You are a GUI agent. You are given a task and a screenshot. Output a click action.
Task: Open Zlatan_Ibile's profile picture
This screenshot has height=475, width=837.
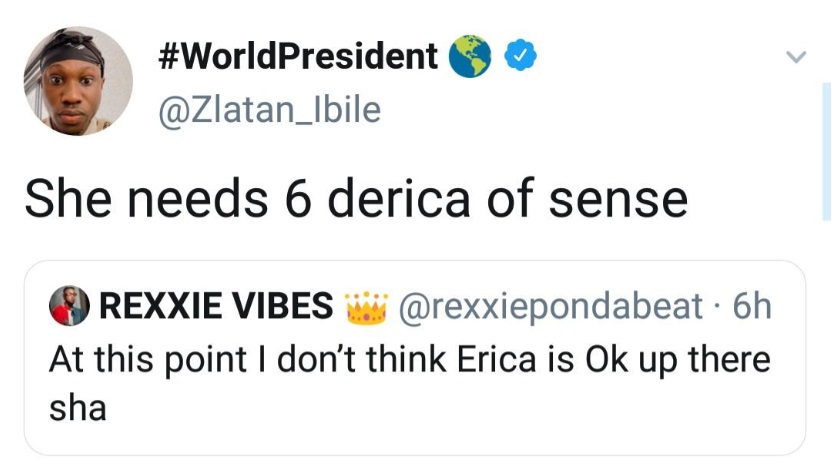(78, 80)
